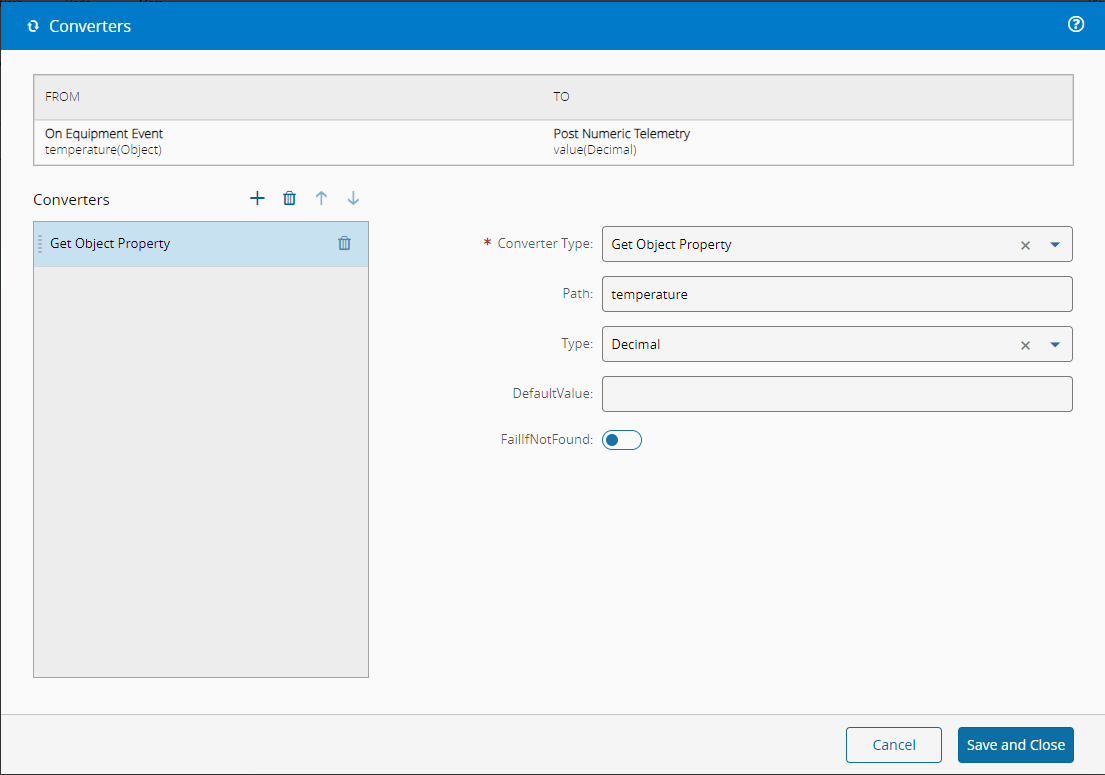This screenshot has height=775, width=1105.
Task: Click into the DefaultValue text field
Action: point(836,394)
